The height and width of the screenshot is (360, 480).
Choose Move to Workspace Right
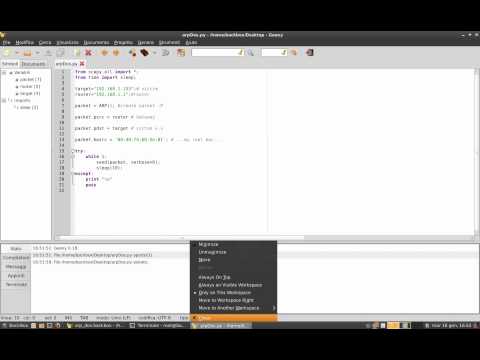(233, 300)
